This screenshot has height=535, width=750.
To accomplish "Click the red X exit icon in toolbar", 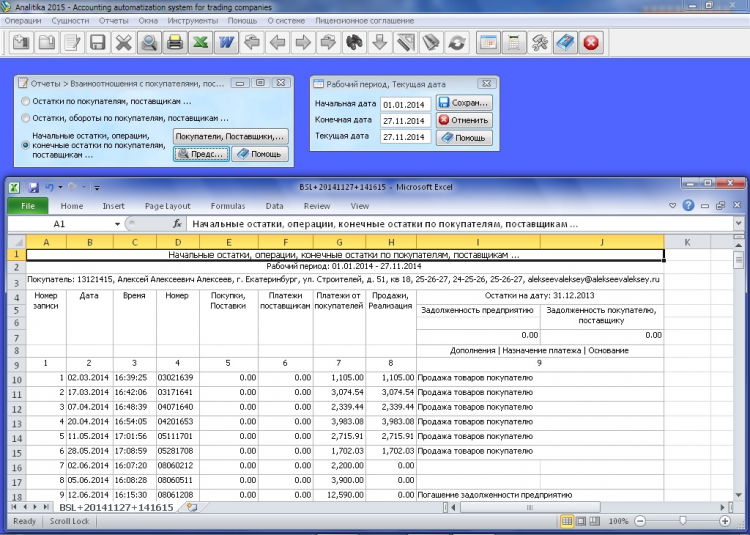I will [x=591, y=43].
